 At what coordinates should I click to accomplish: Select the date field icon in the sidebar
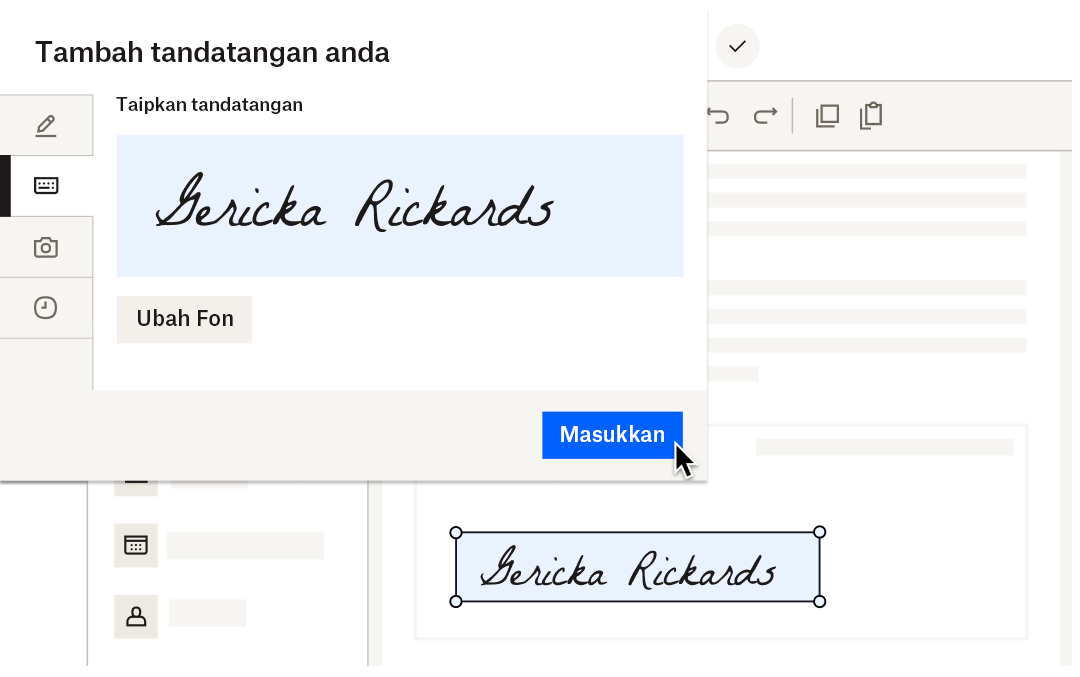136,545
